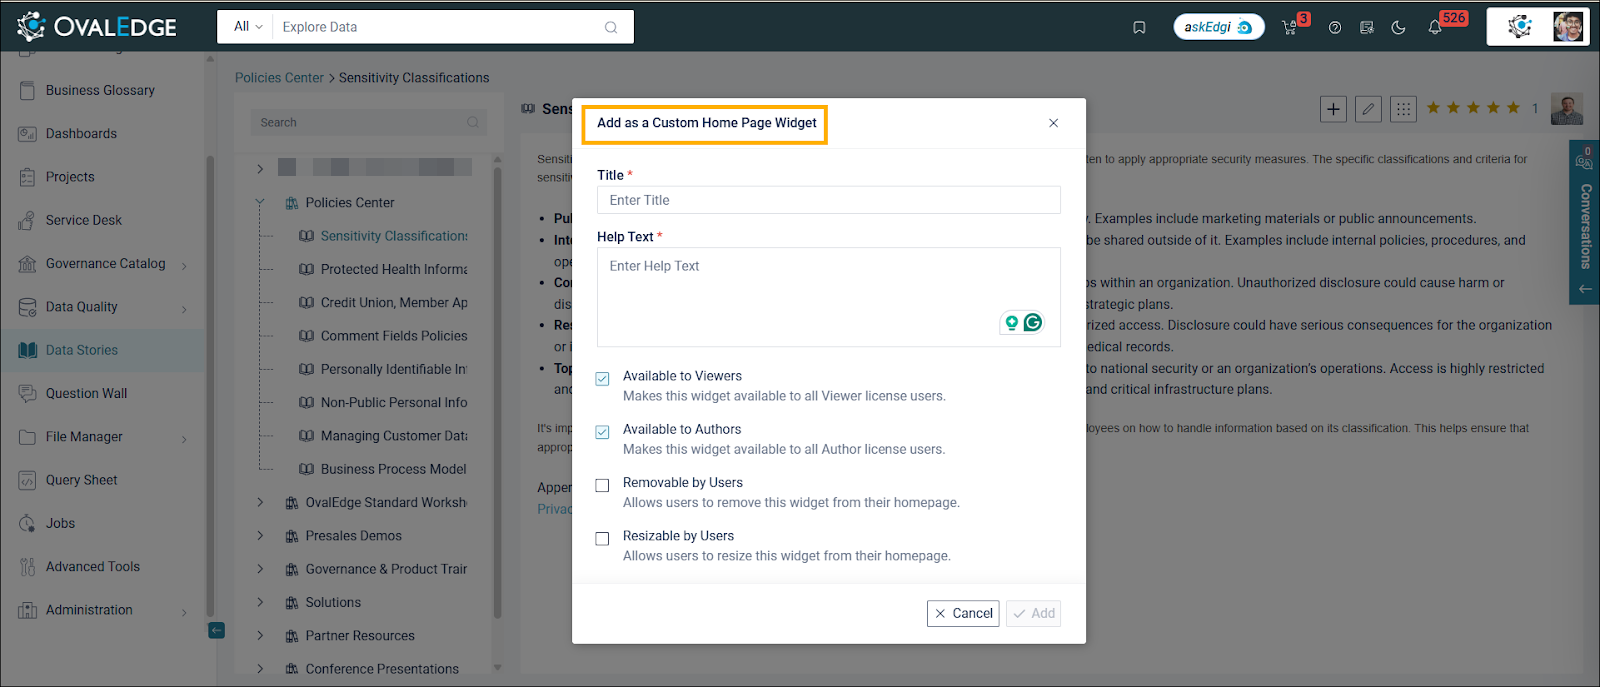Click the Enter Title input field
Image resolution: width=1600 pixels, height=687 pixels.
pos(828,200)
